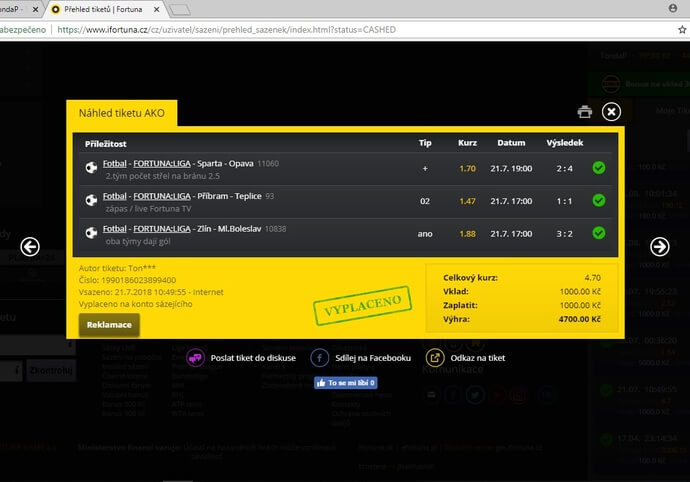Click soccer ball icon for Zlín - Ml.Boleslav
Viewport: 690px width, 482px height.
point(91,233)
